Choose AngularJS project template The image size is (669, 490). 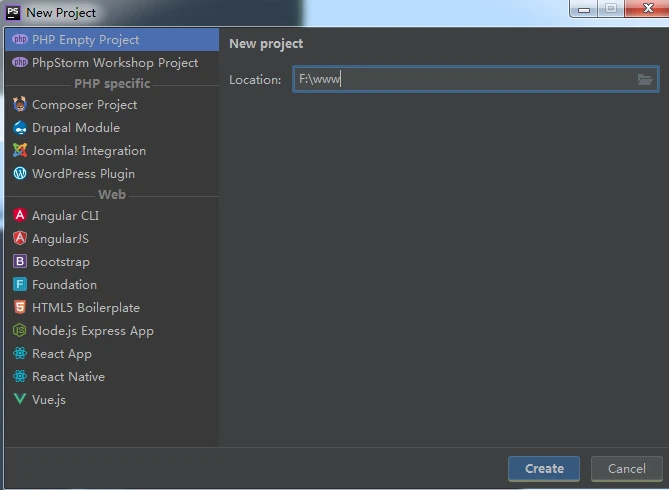click(x=60, y=239)
